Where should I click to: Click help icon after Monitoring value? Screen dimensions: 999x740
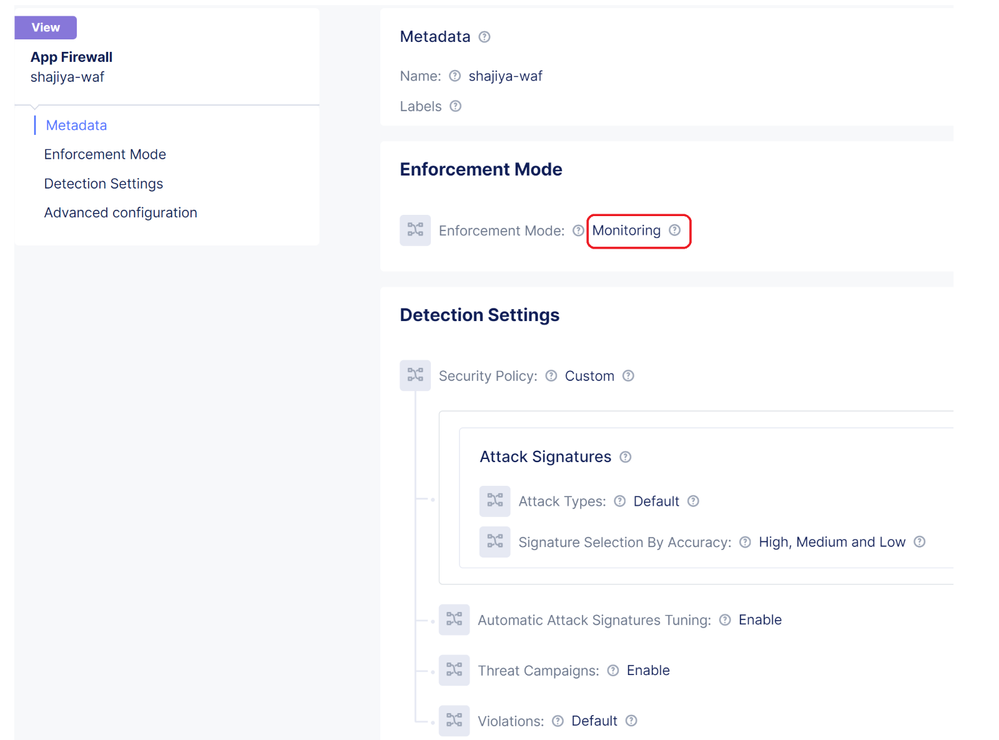tap(675, 230)
